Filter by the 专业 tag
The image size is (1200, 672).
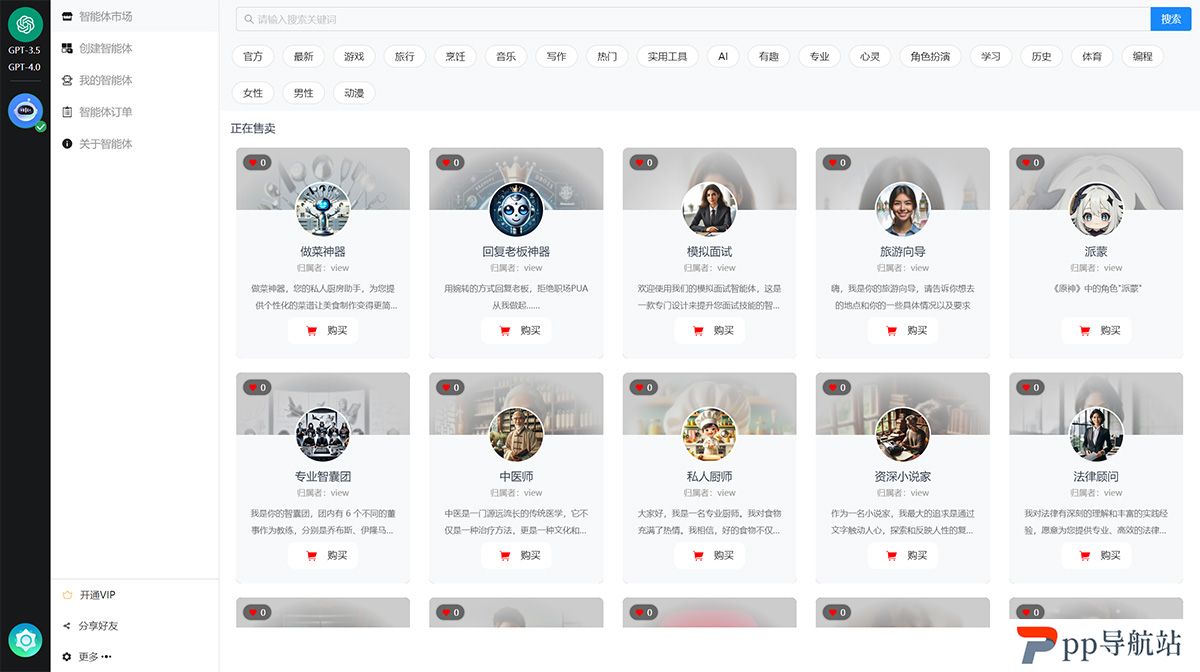(820, 57)
